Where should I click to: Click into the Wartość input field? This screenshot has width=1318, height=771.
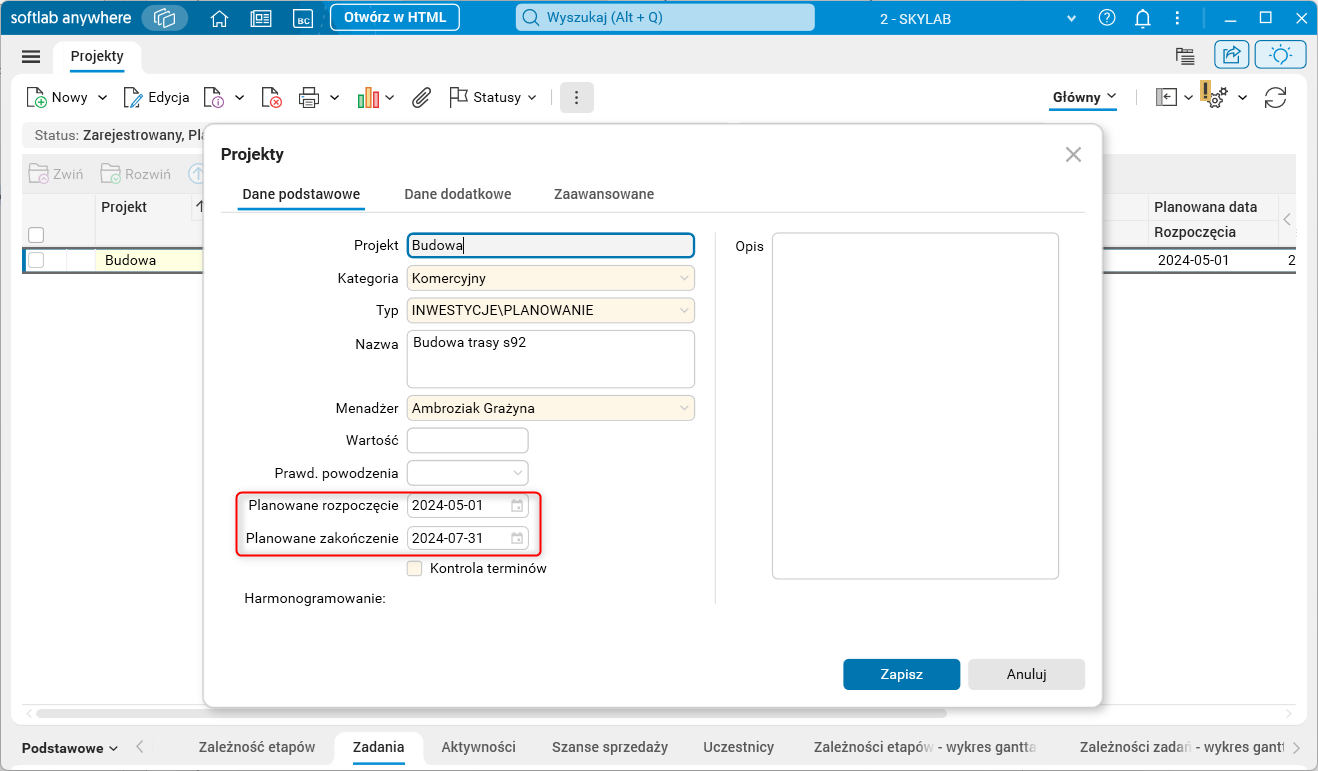pos(468,441)
